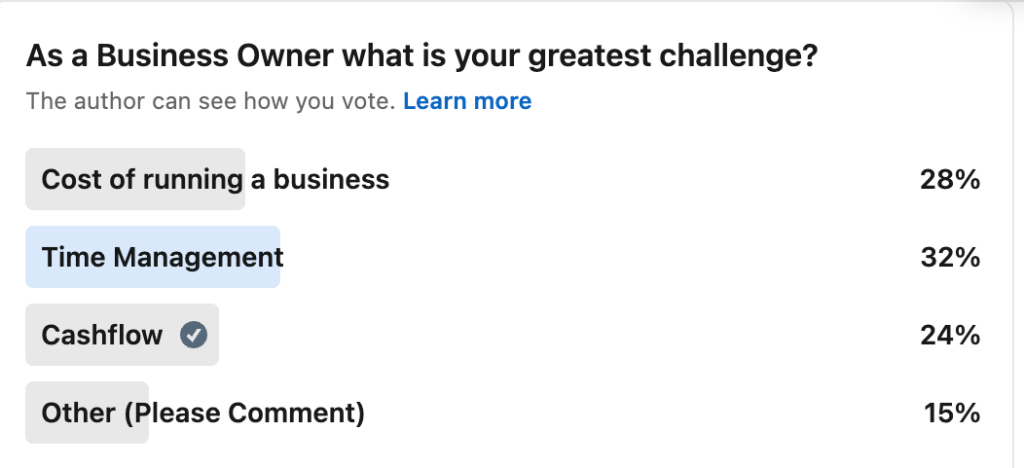Click the 32% result for Time Management
This screenshot has width=1024, height=468.
949,257
